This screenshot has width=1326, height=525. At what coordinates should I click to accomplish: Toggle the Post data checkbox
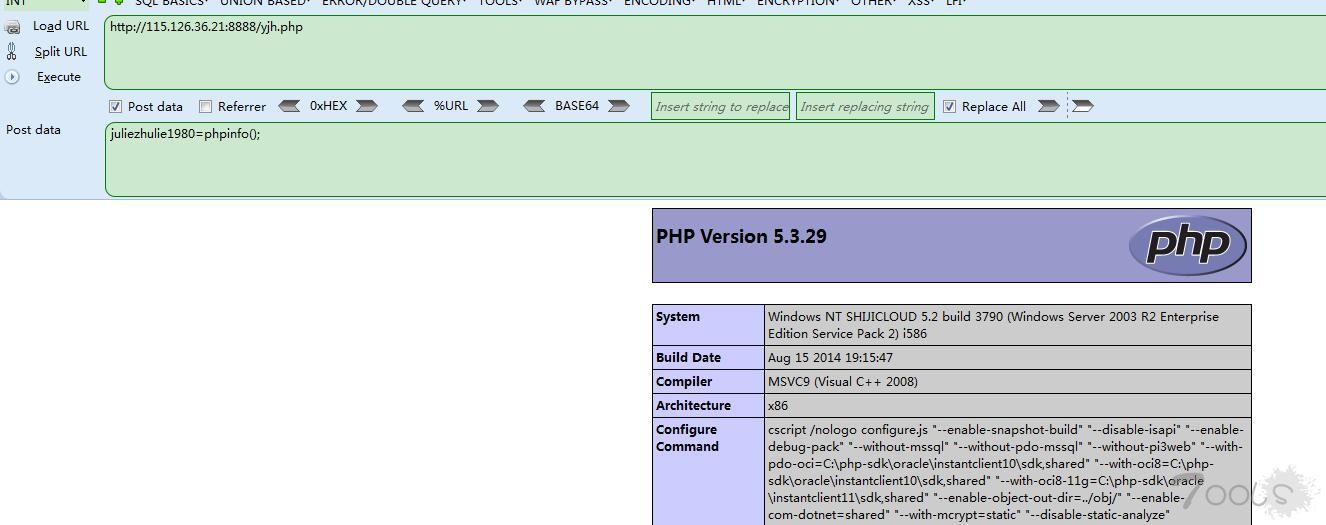115,106
